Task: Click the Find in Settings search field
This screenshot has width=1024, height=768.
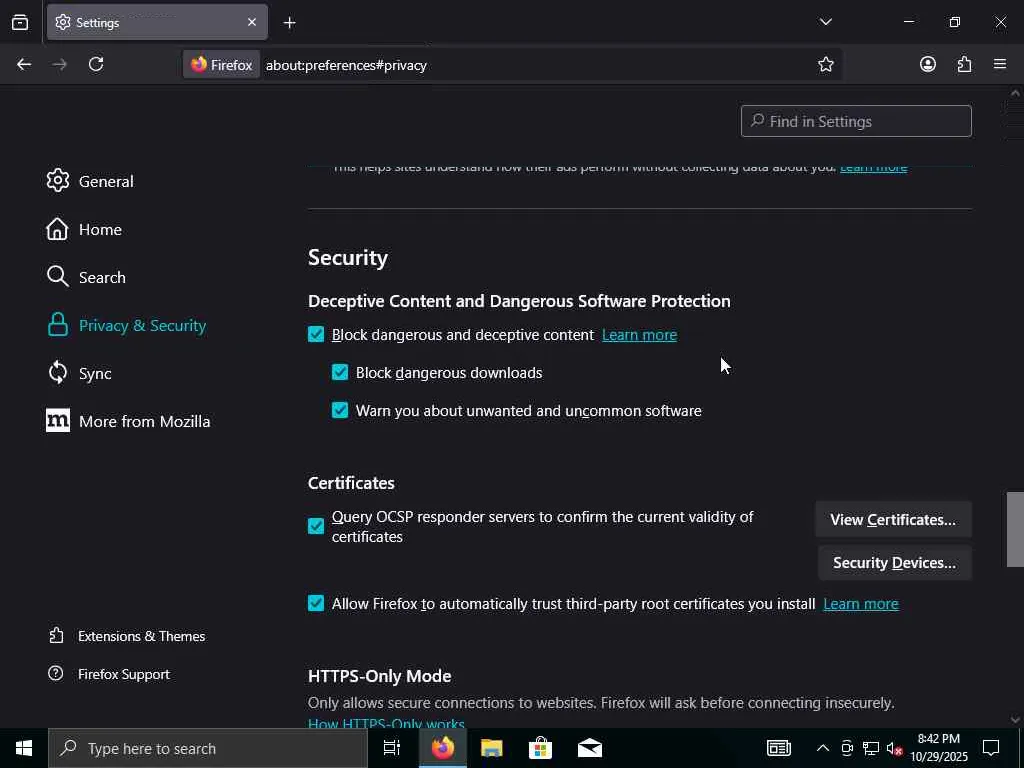Action: (x=856, y=121)
